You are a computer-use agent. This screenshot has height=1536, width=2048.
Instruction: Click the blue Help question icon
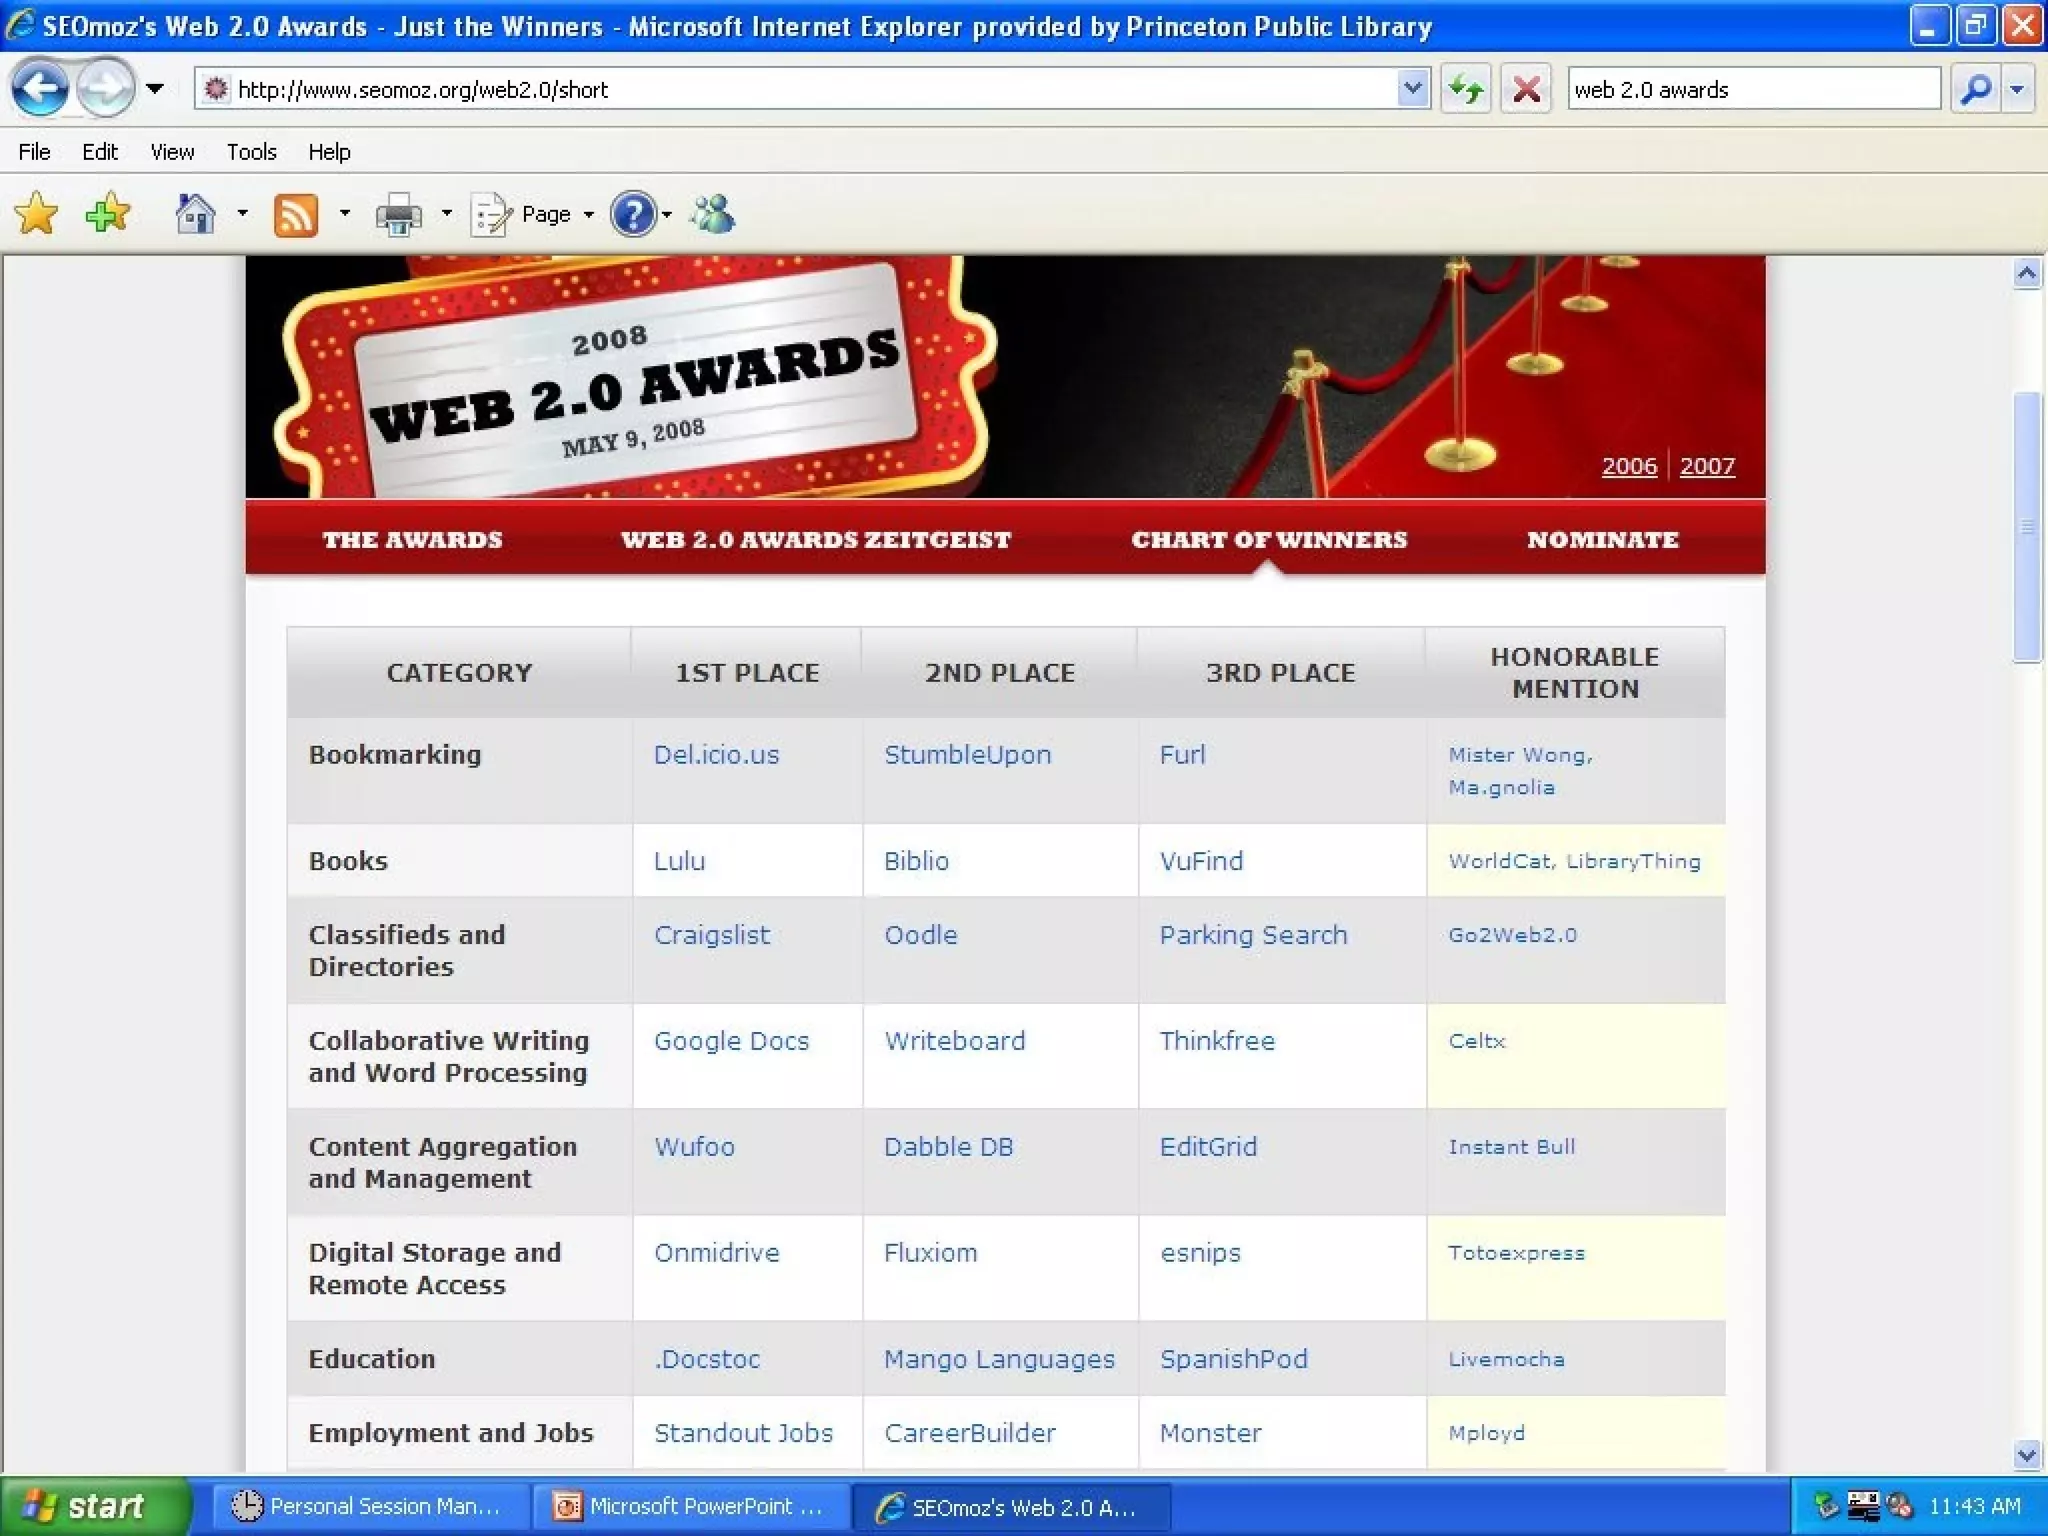(x=633, y=214)
